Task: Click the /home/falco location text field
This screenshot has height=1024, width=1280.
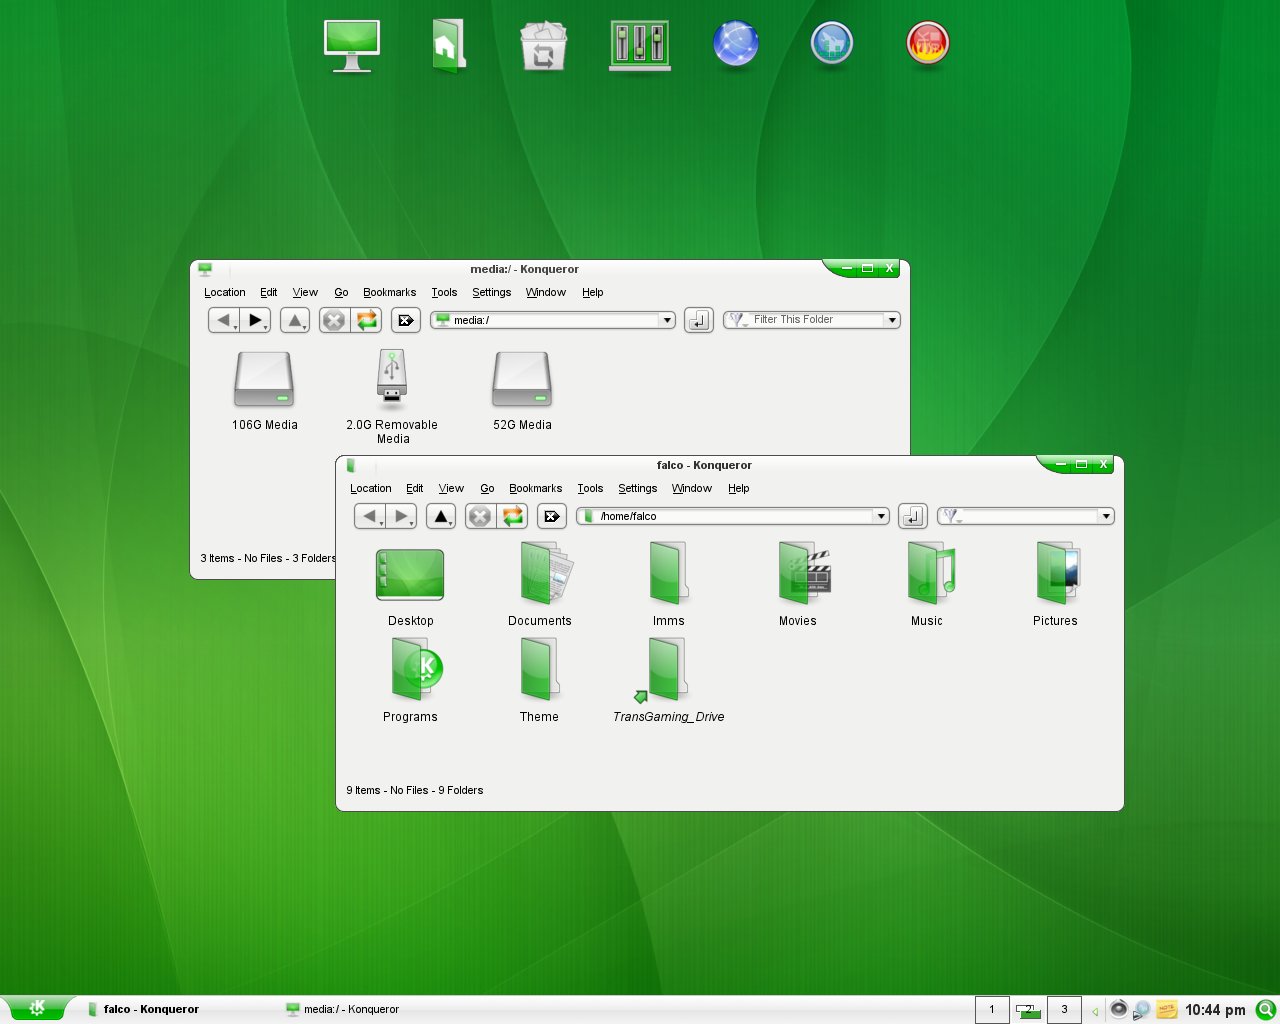Action: tap(735, 516)
